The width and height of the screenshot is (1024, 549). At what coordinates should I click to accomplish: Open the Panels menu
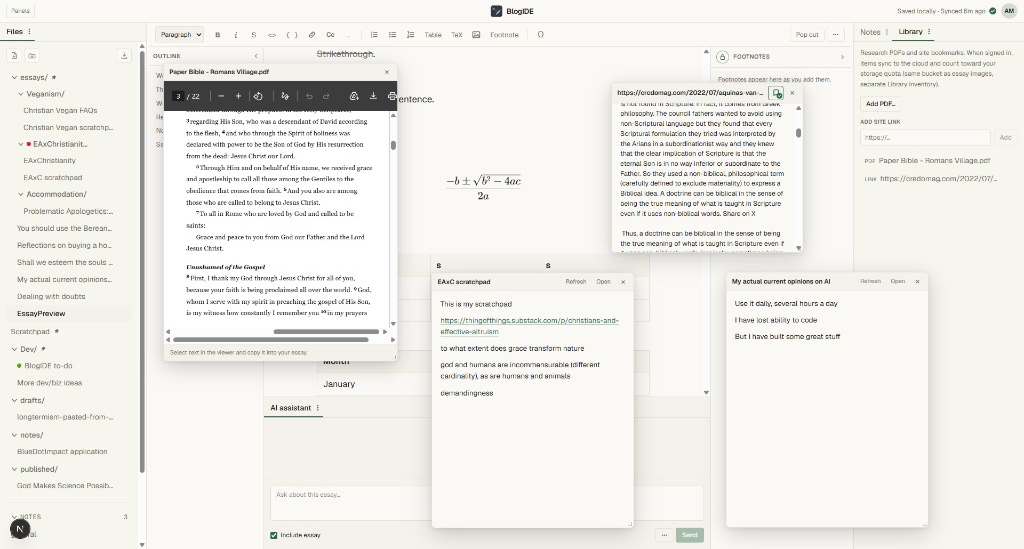[20, 10]
